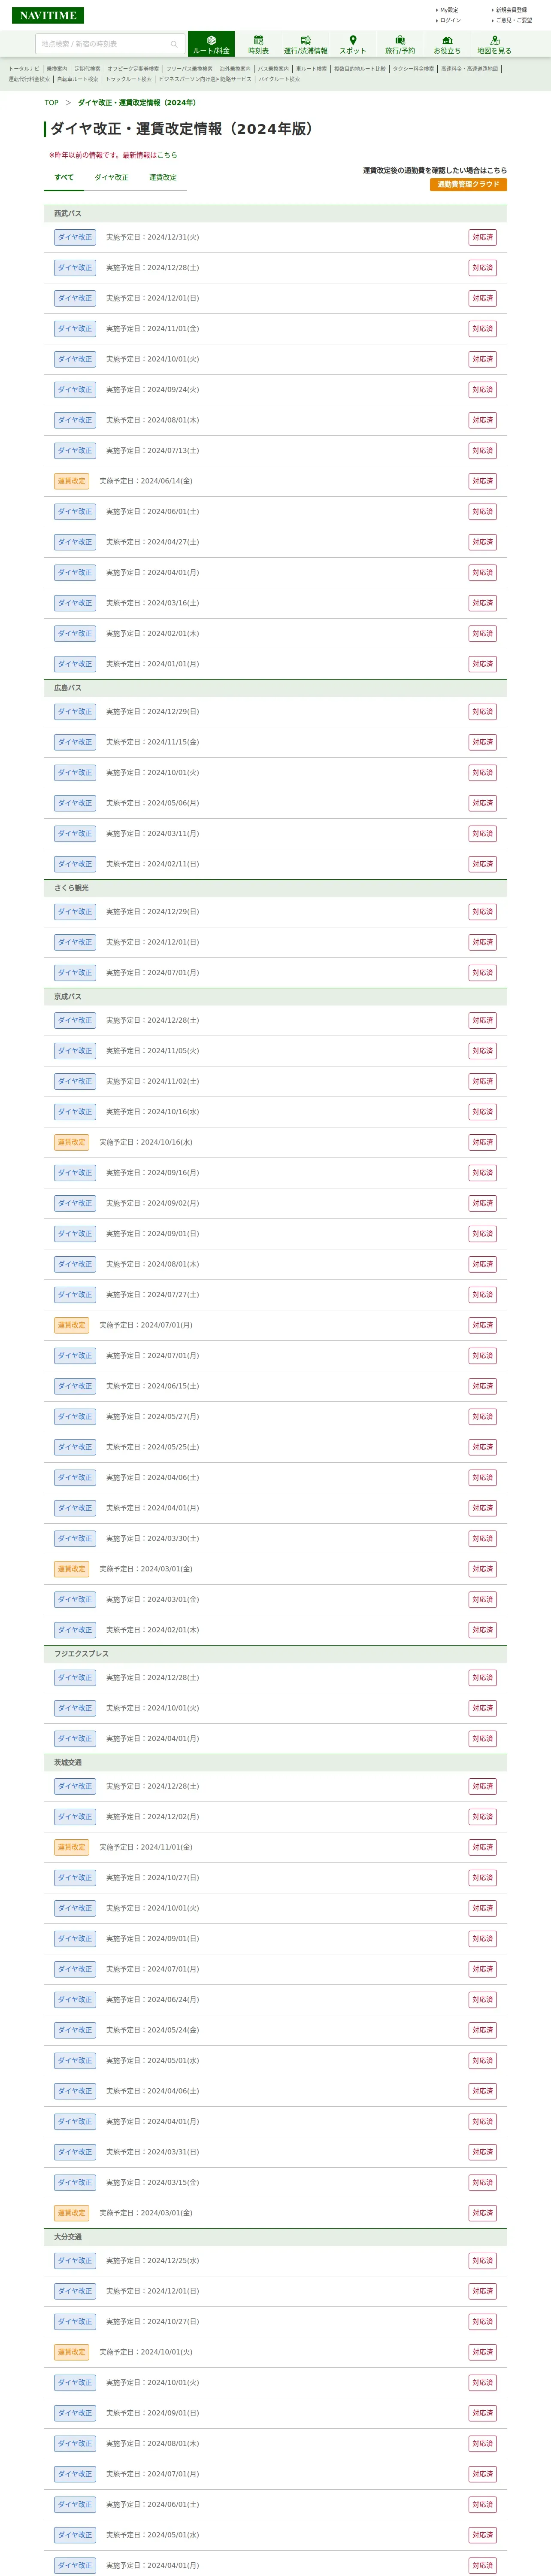Select the すべて tab
551x2576 pixels.
click(64, 177)
